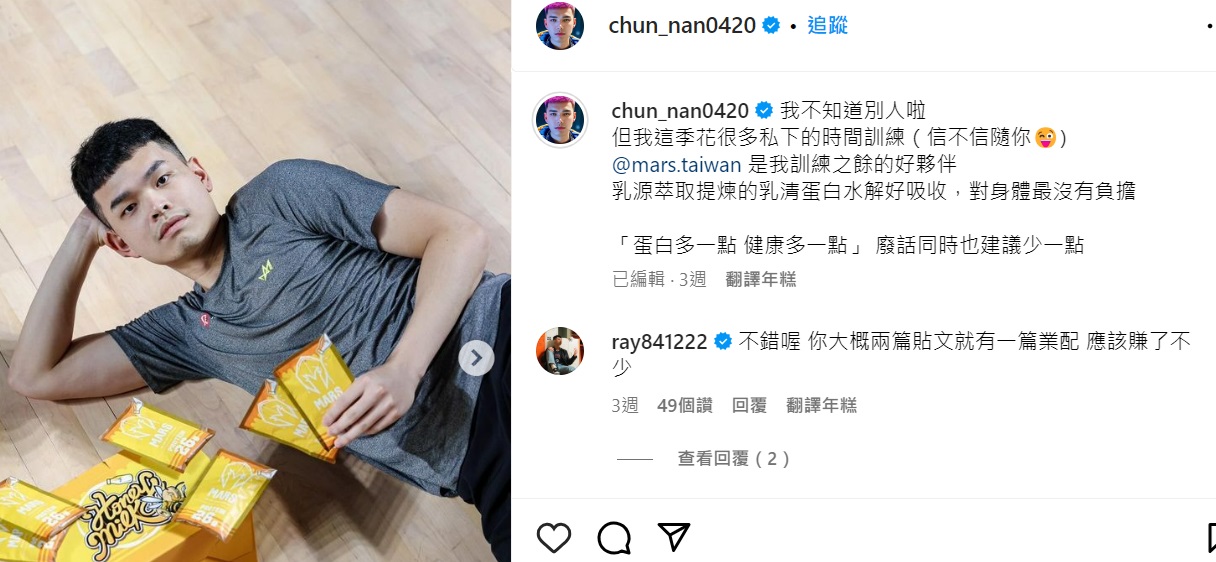This screenshot has width=1216, height=562.
Task: Translate the caption using 翻譯年糕
Action: 761,279
